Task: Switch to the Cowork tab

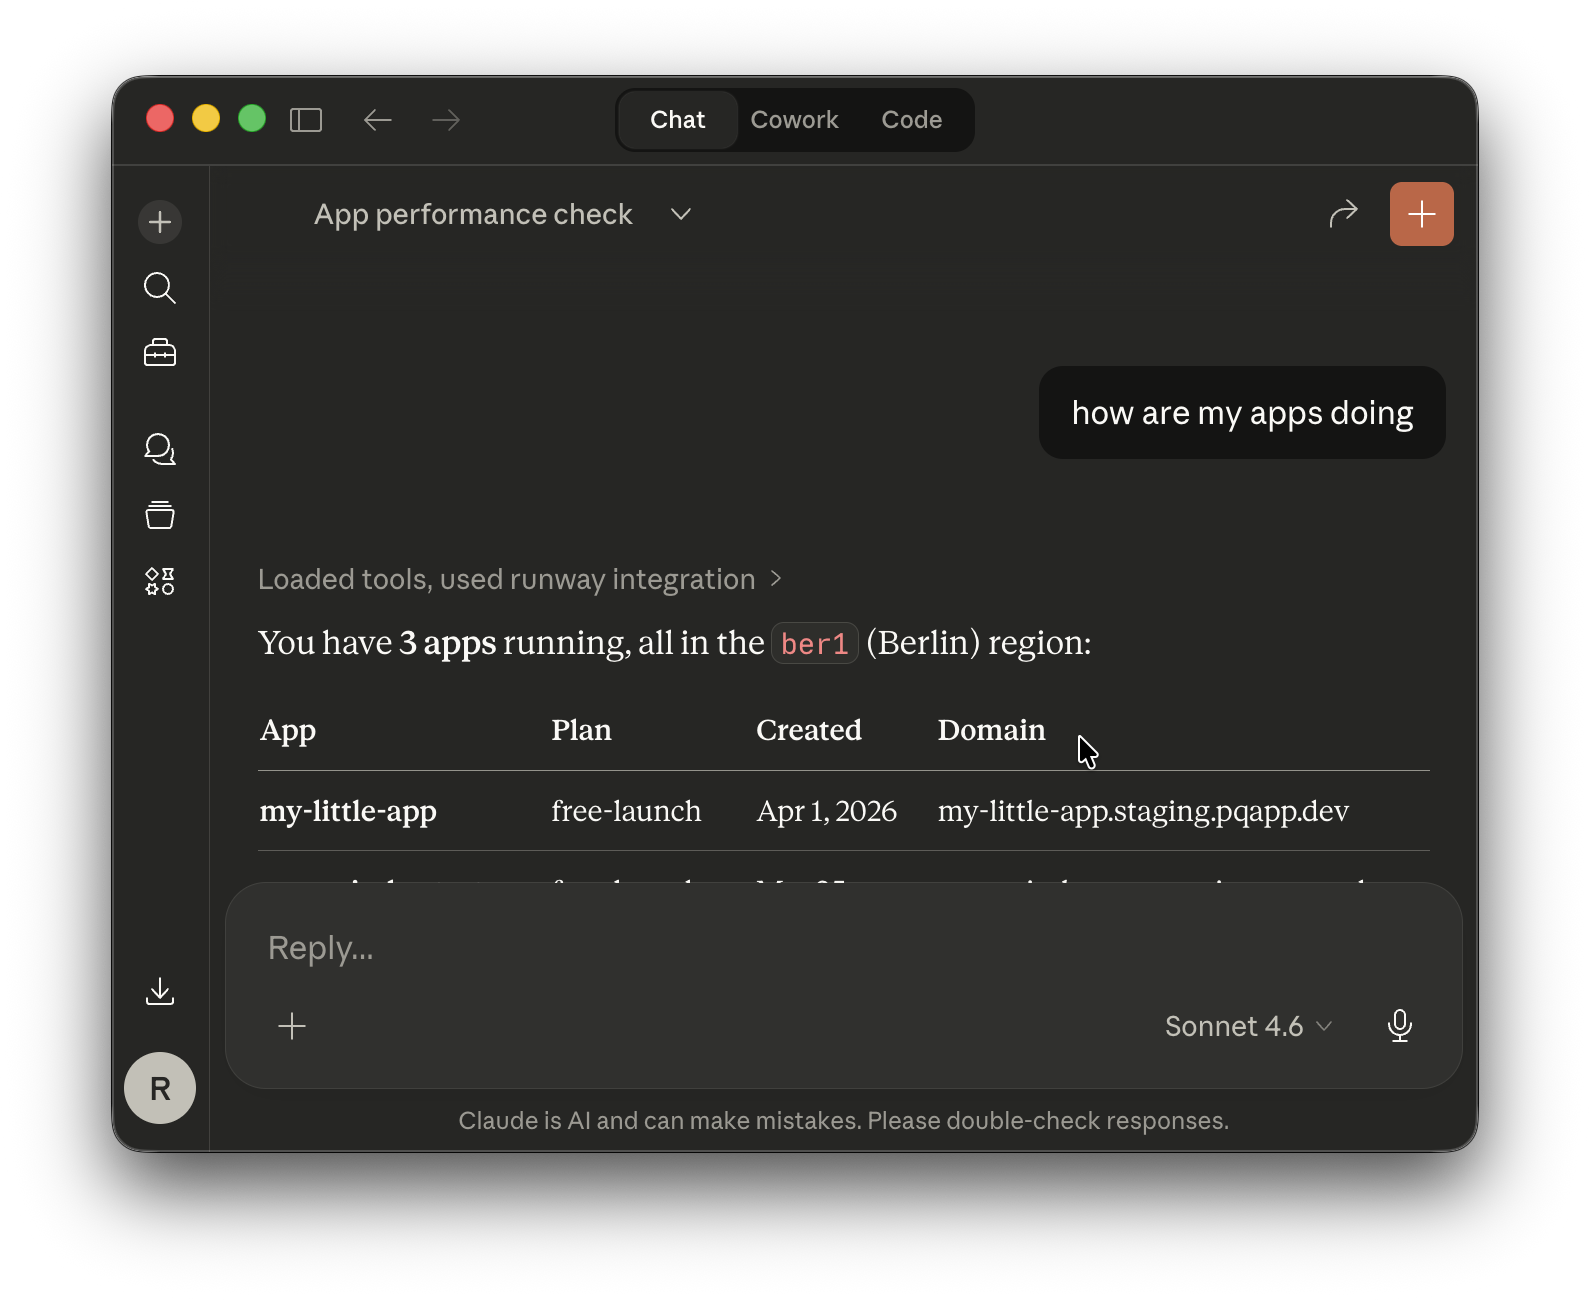Action: (795, 120)
